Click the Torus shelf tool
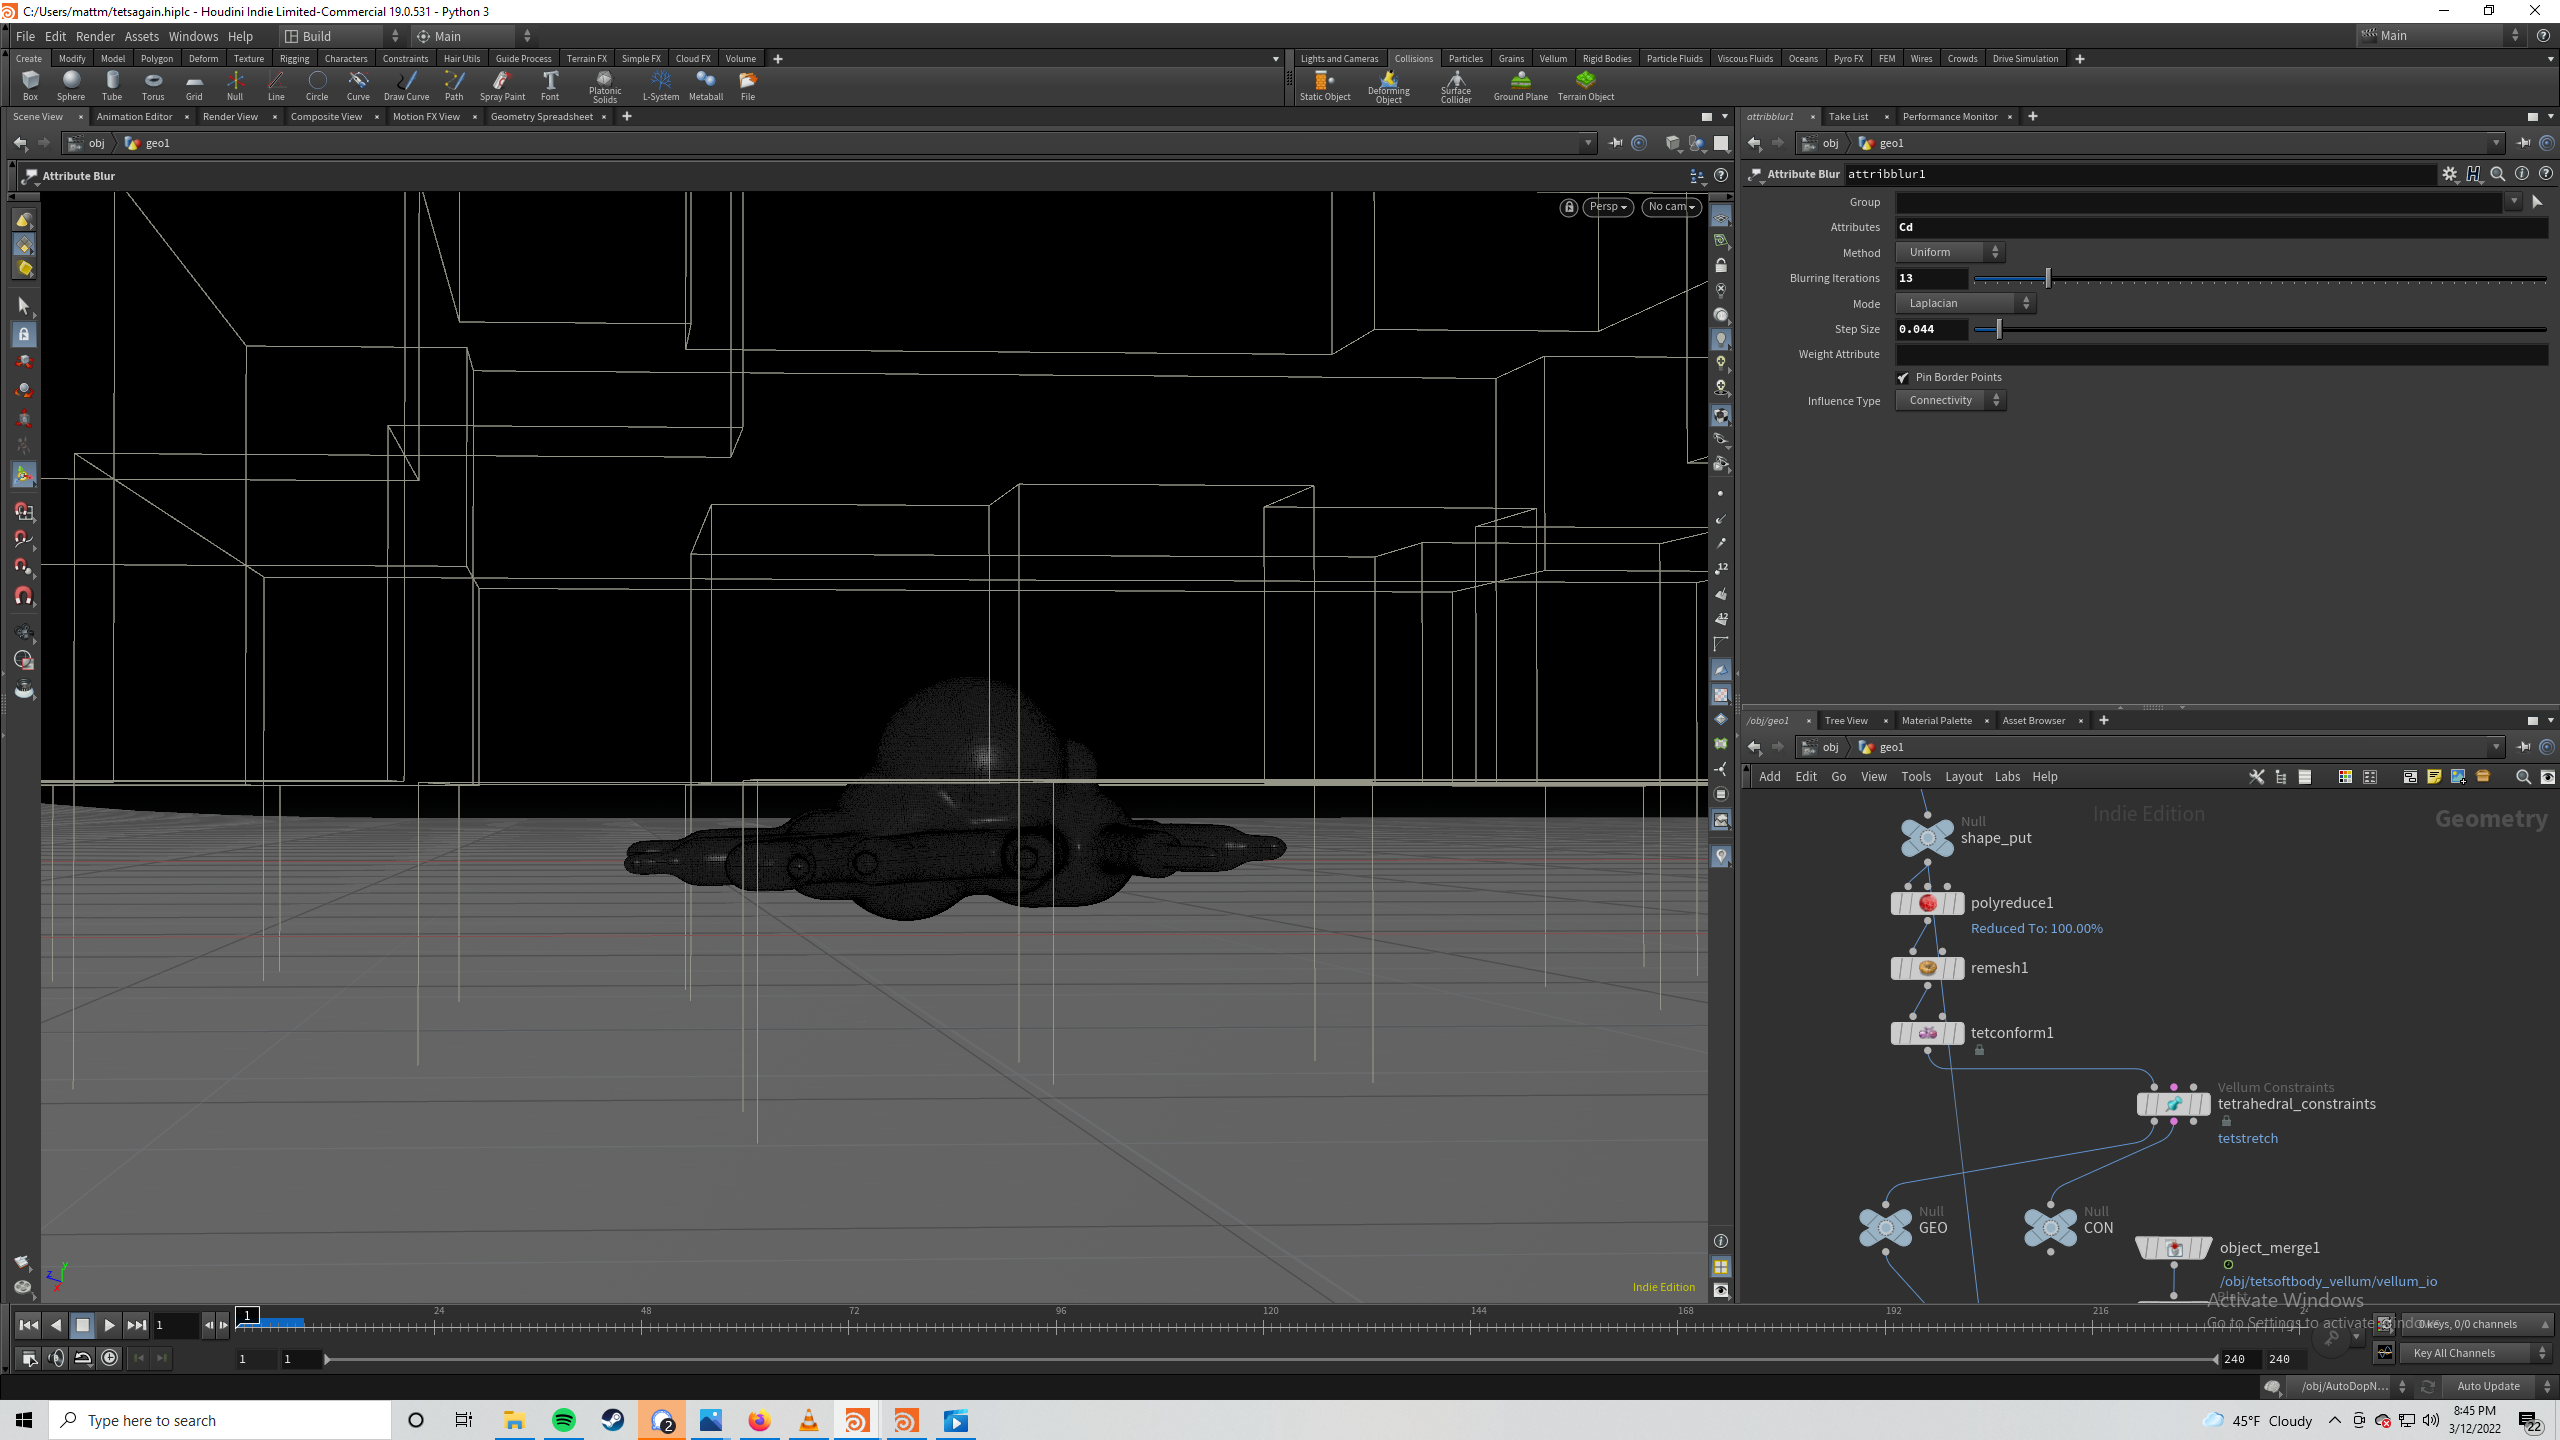 153,85
